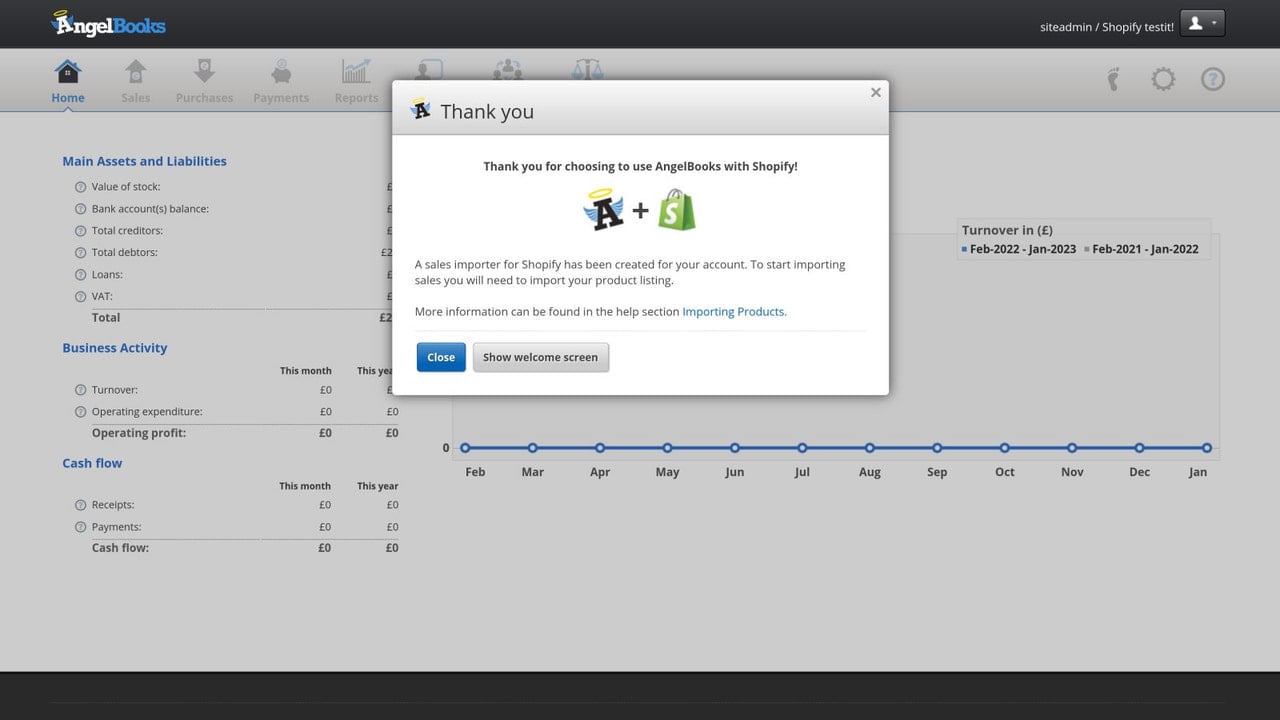Select the Home tab
This screenshot has height=720, width=1280.
point(67,81)
